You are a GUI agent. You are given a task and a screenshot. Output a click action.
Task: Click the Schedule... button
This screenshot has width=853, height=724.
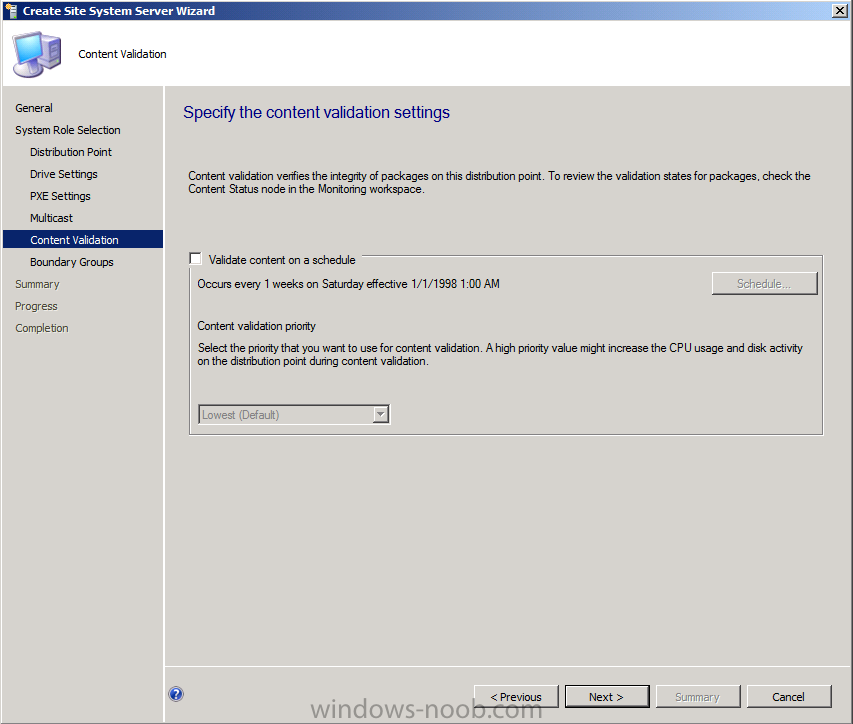764,283
